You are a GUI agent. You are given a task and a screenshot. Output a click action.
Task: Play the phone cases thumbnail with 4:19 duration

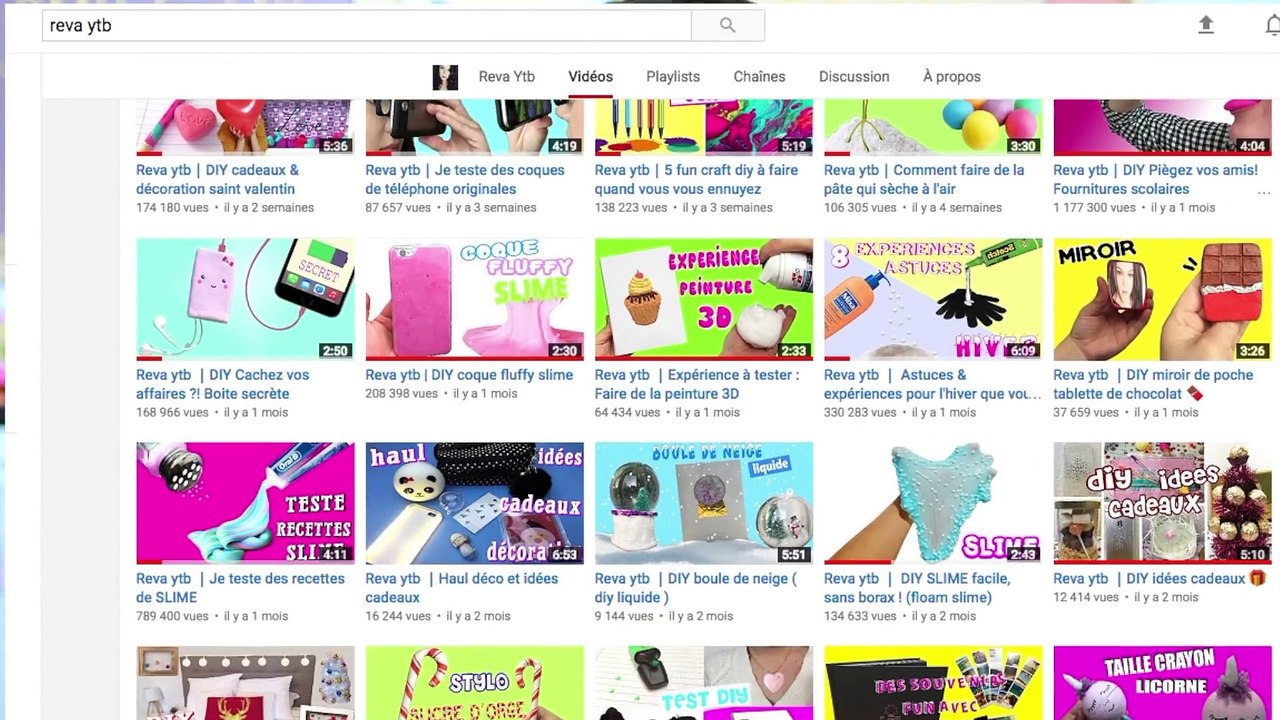474,128
